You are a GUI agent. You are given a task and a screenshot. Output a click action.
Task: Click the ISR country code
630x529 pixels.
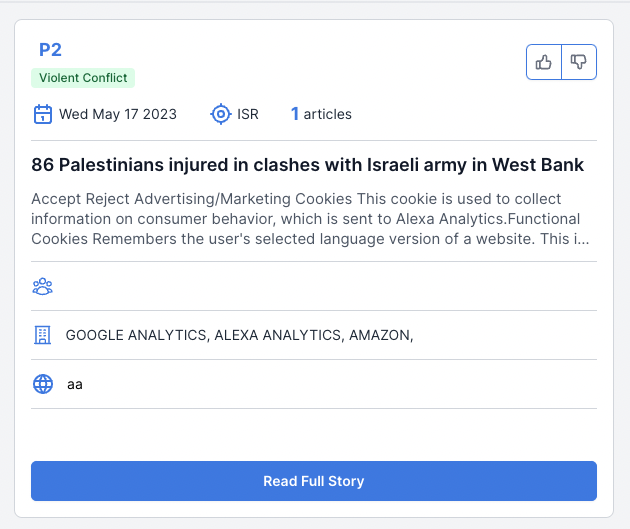pos(248,114)
